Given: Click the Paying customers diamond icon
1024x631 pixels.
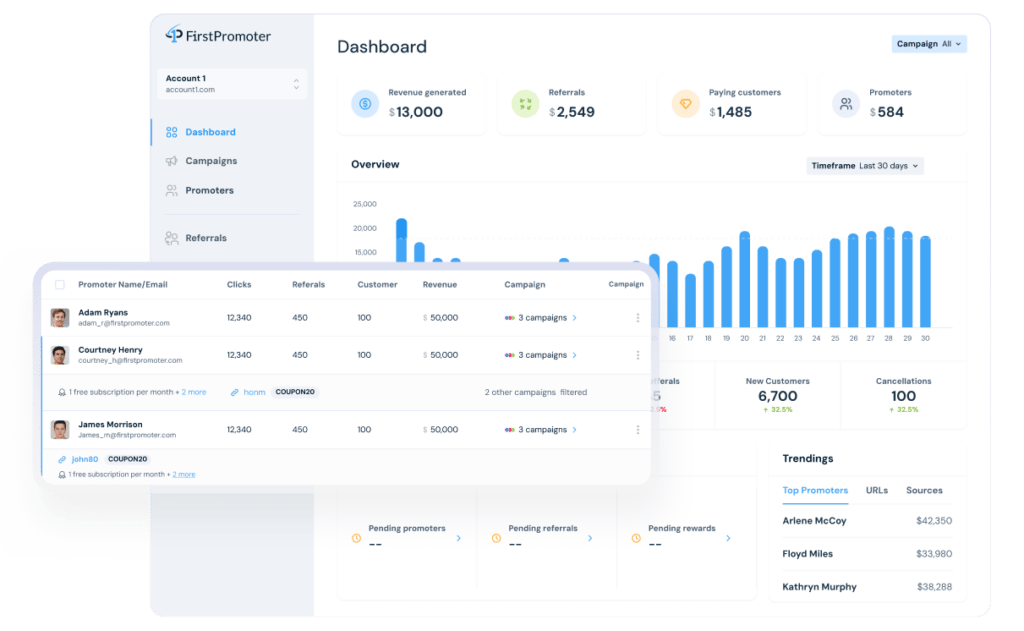Looking at the screenshot, I should click(685, 104).
